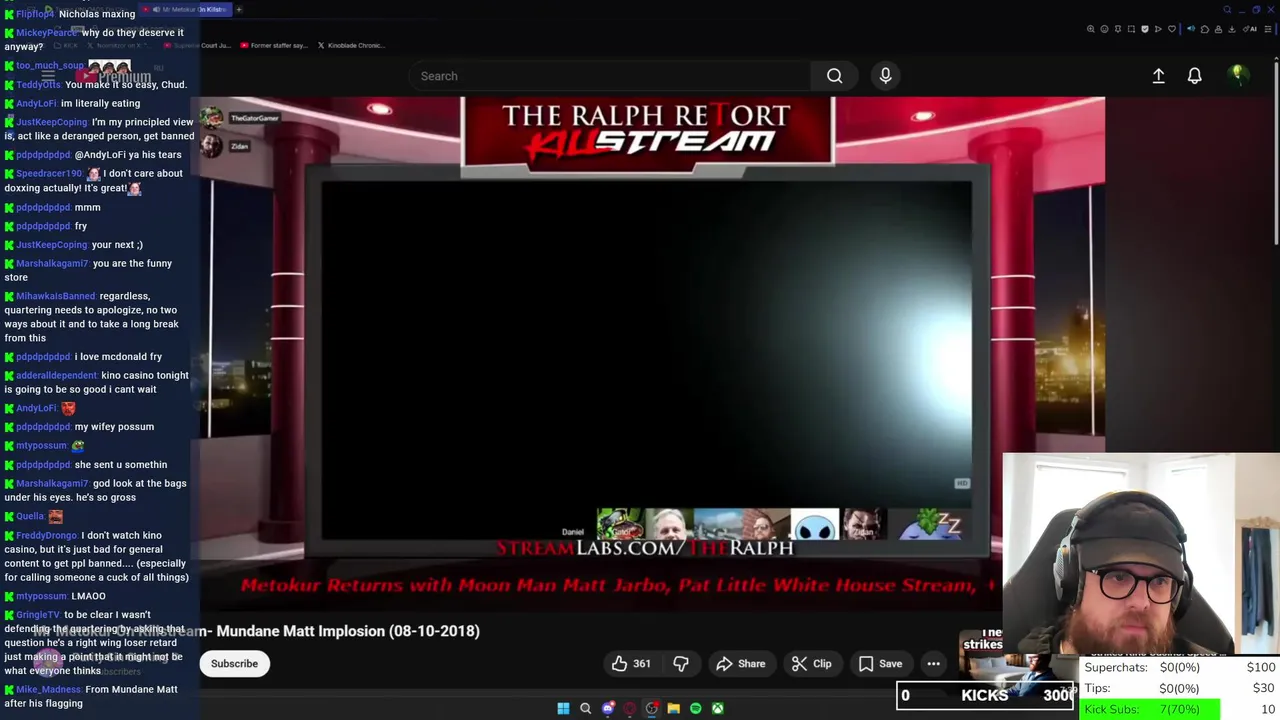This screenshot has width=1280, height=720.
Task: Create a clip with Clip button
Action: [x=812, y=664]
